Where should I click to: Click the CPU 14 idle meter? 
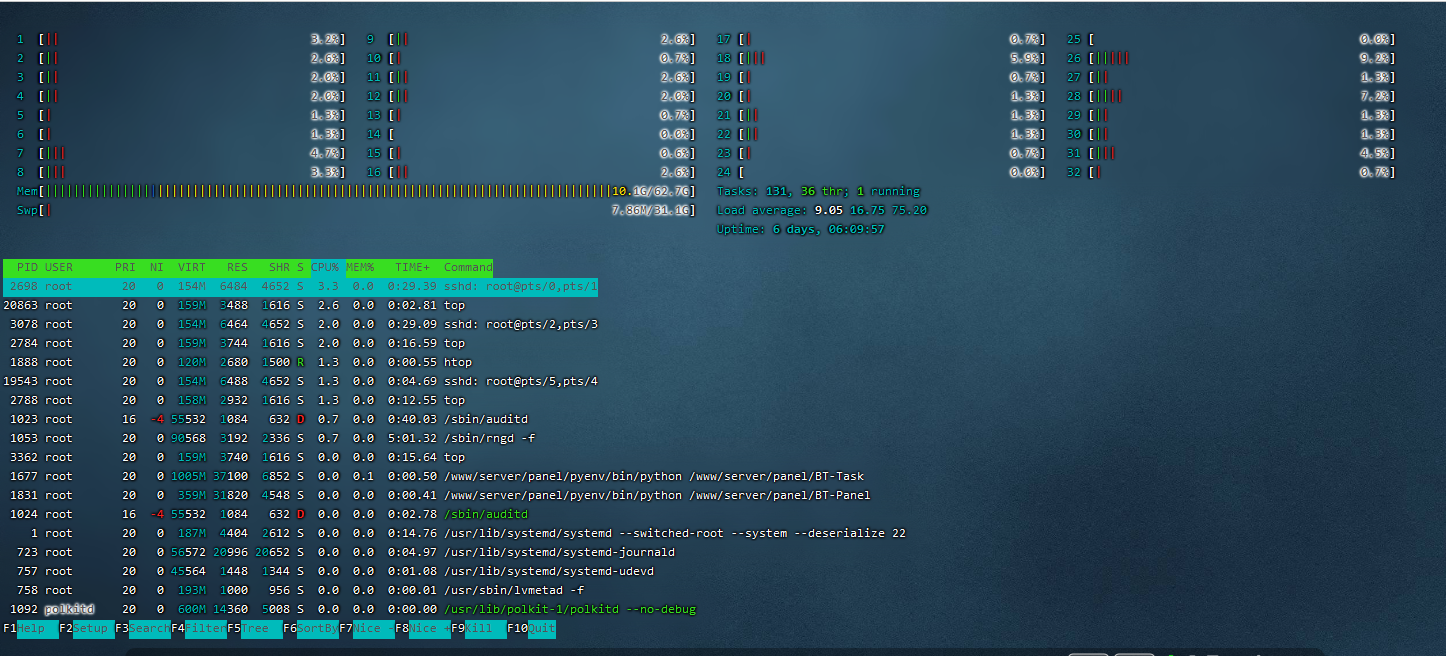pos(531,134)
